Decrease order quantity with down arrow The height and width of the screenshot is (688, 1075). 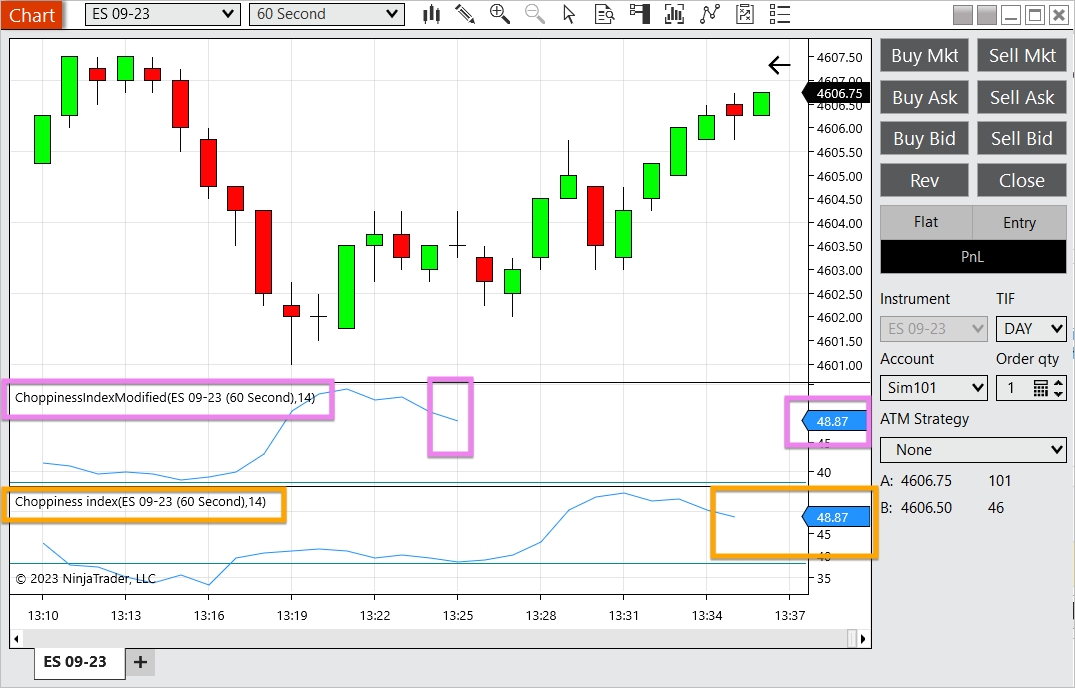click(1059, 393)
